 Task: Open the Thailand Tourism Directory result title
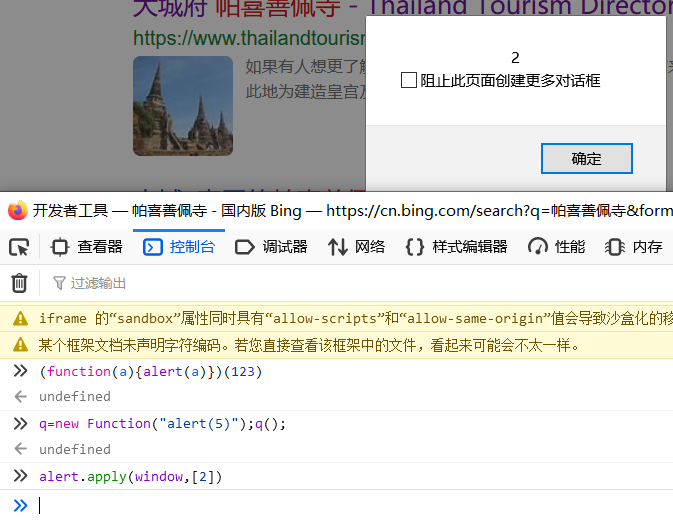403,7
